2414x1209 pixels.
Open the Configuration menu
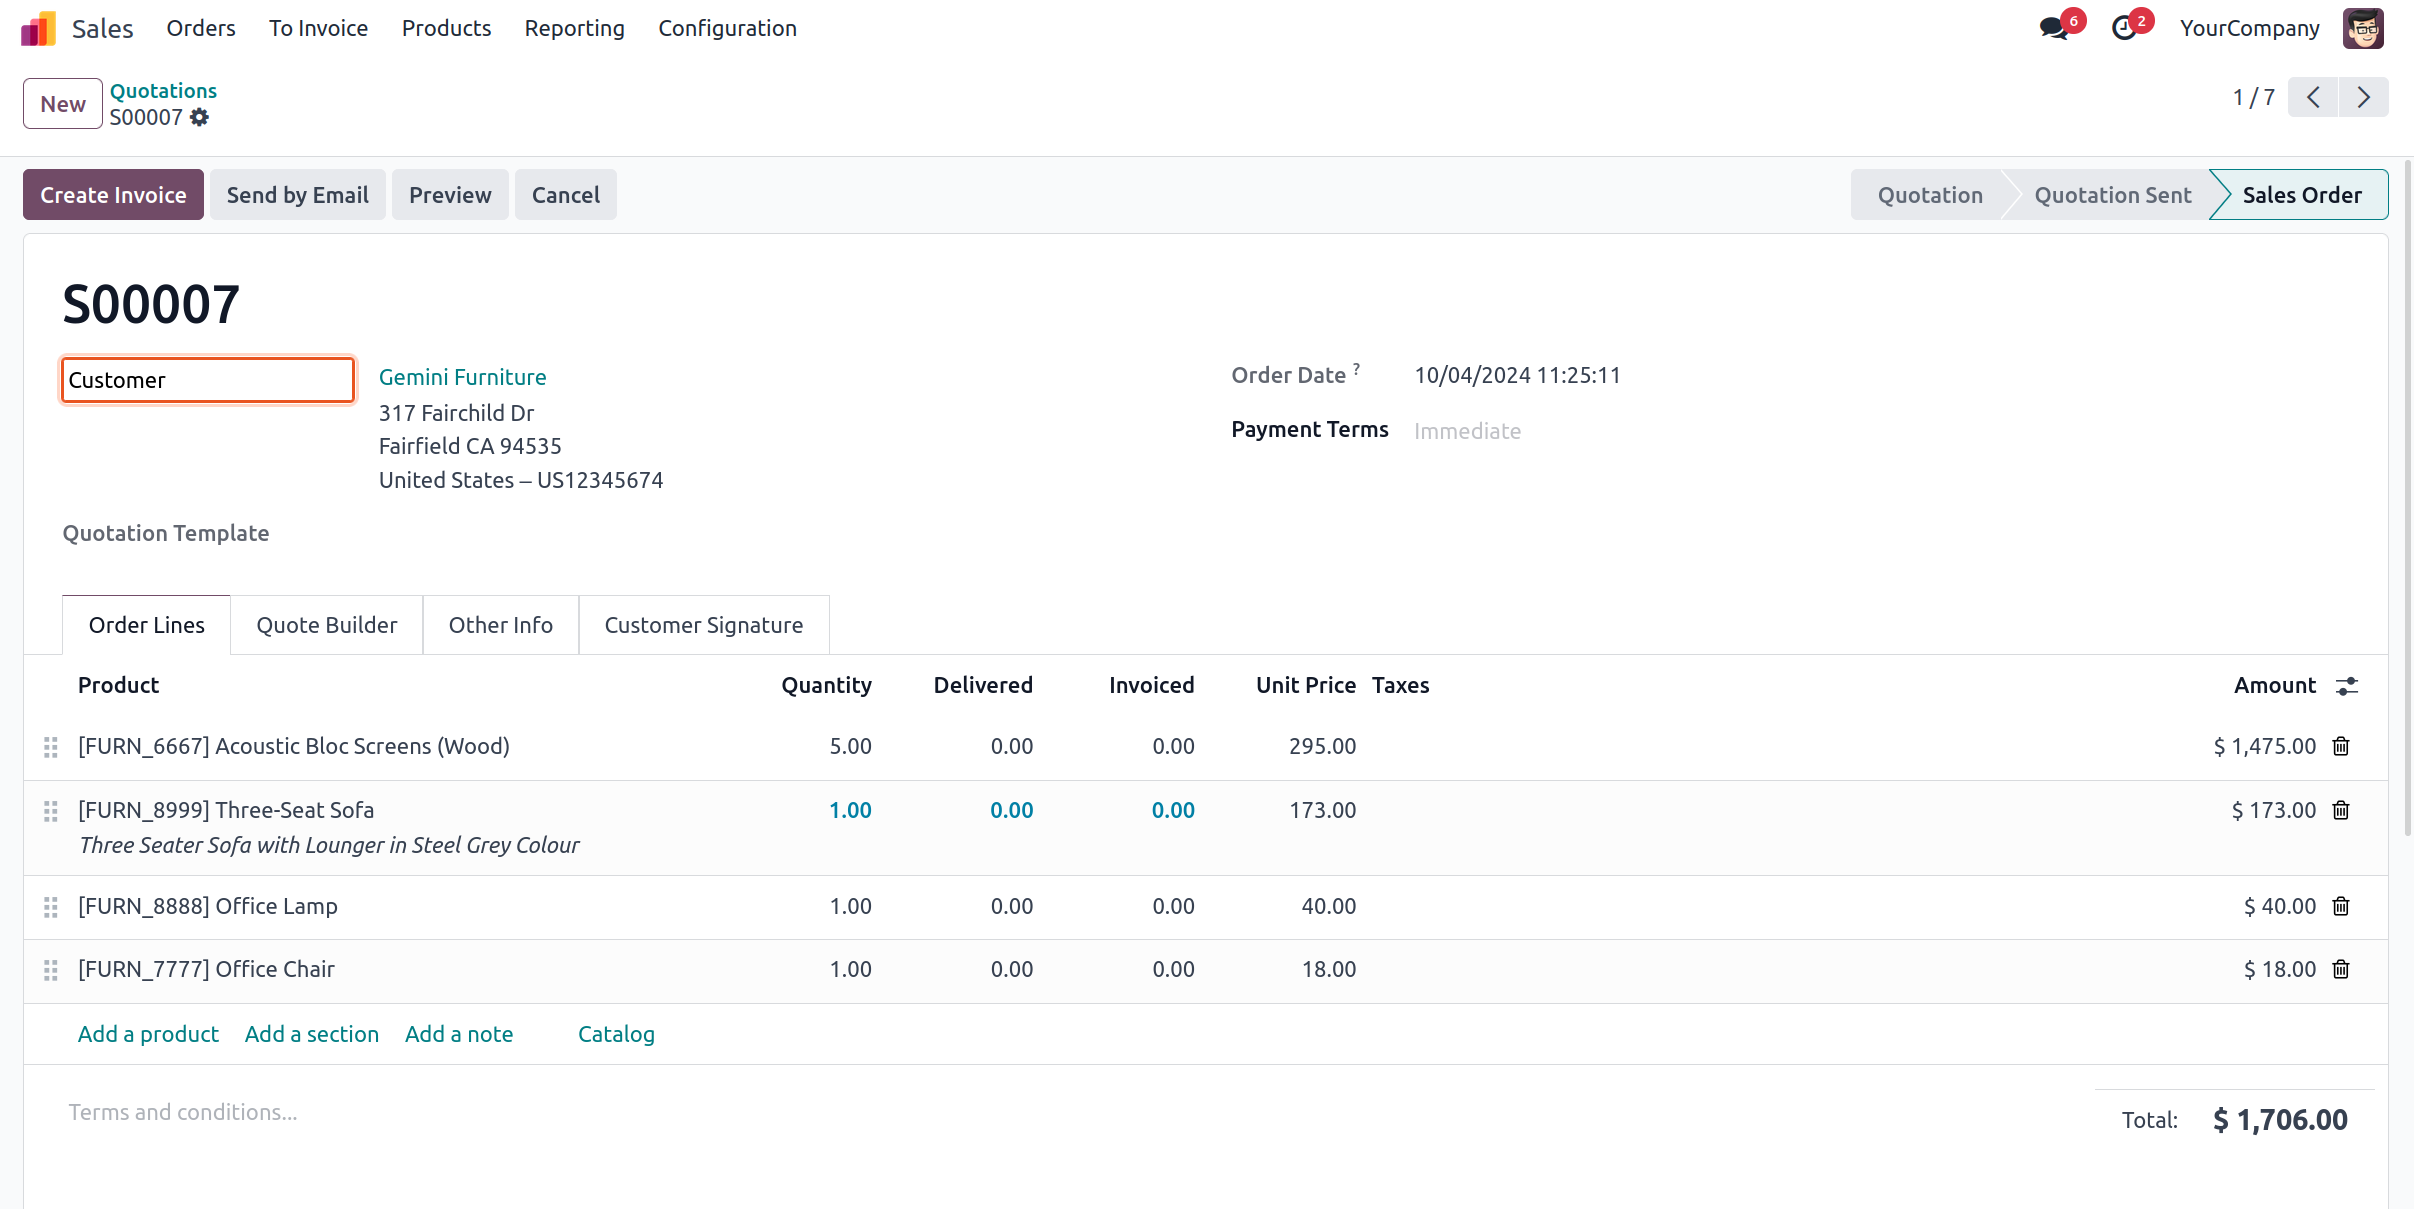point(727,28)
